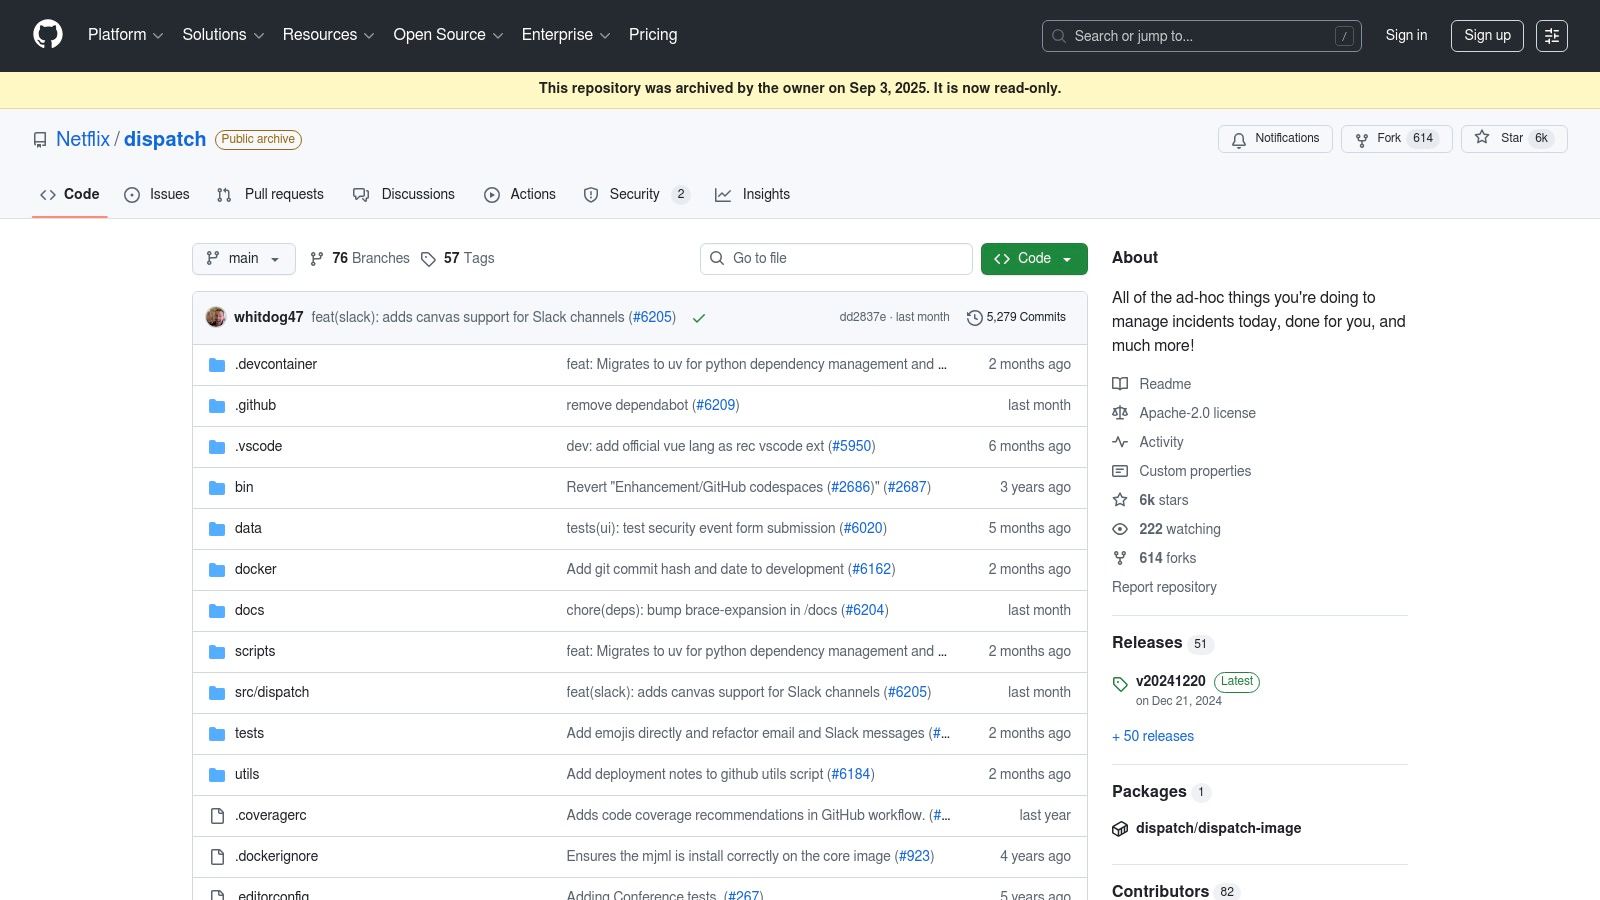The width and height of the screenshot is (1600, 900).
Task: Switch to the Issues tab
Action: pyautogui.click(x=157, y=194)
